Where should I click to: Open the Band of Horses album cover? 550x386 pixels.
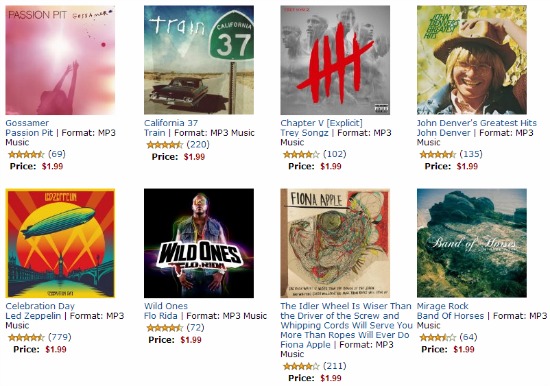click(x=472, y=243)
